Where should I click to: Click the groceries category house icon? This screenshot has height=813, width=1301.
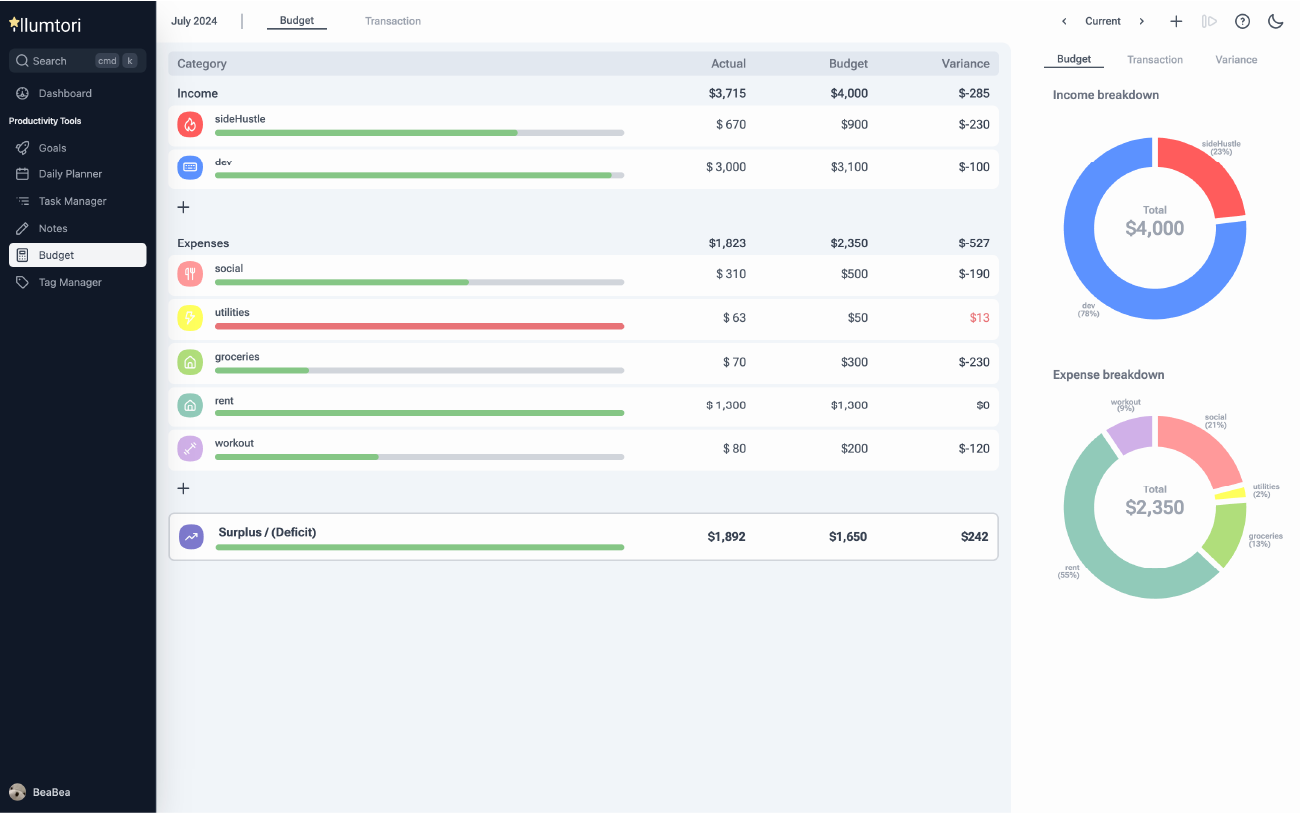click(190, 362)
